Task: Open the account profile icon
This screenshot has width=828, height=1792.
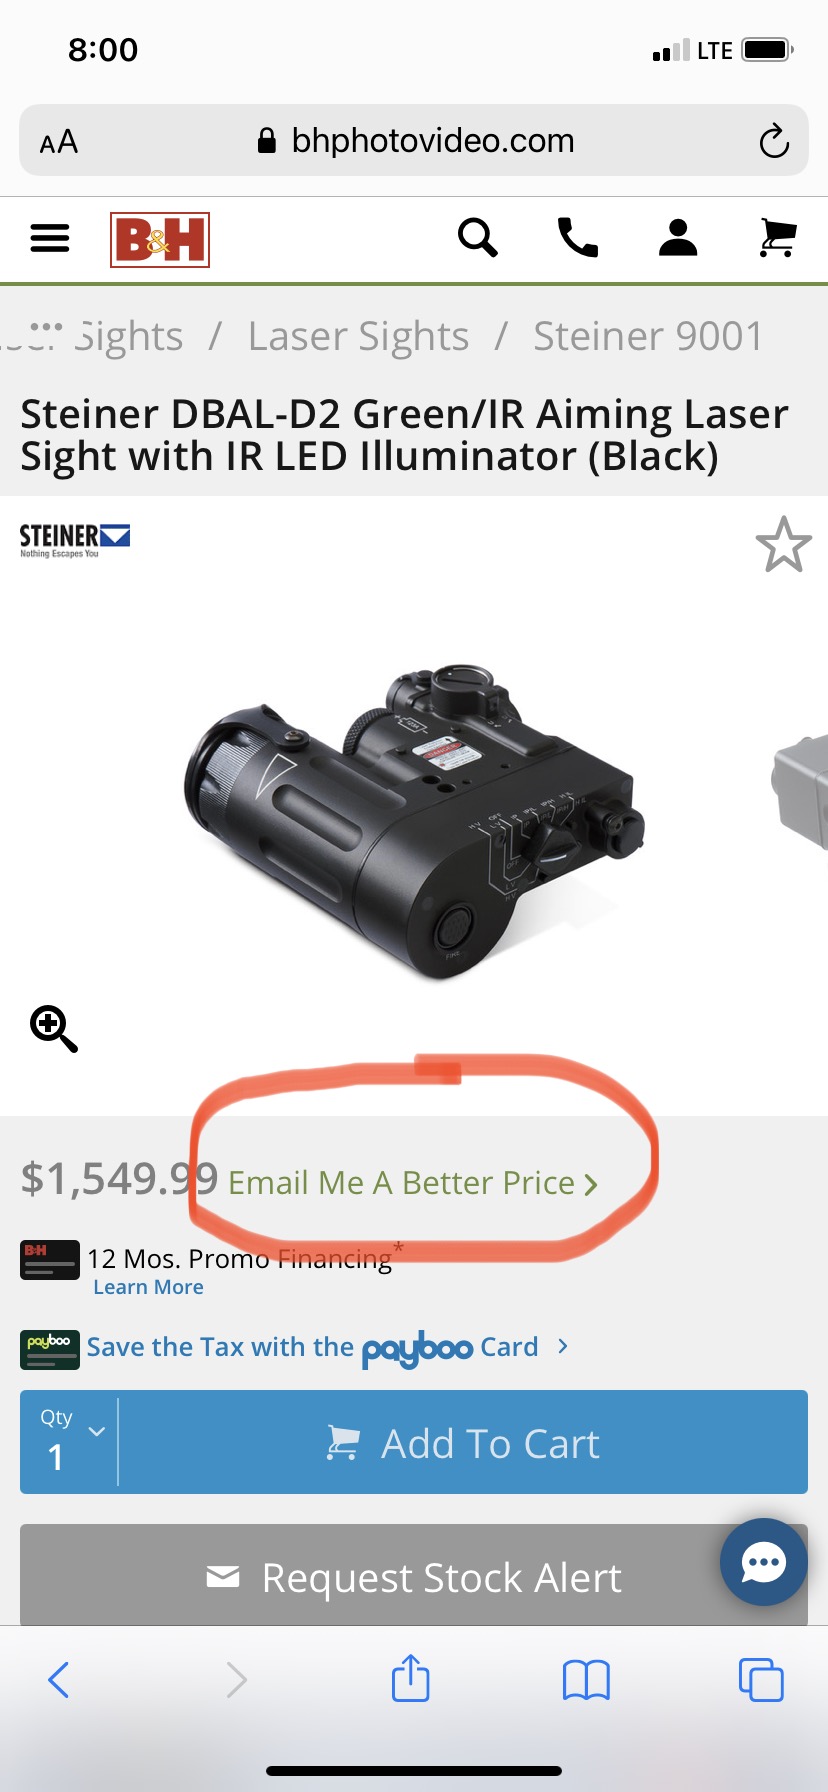Action: [678, 238]
